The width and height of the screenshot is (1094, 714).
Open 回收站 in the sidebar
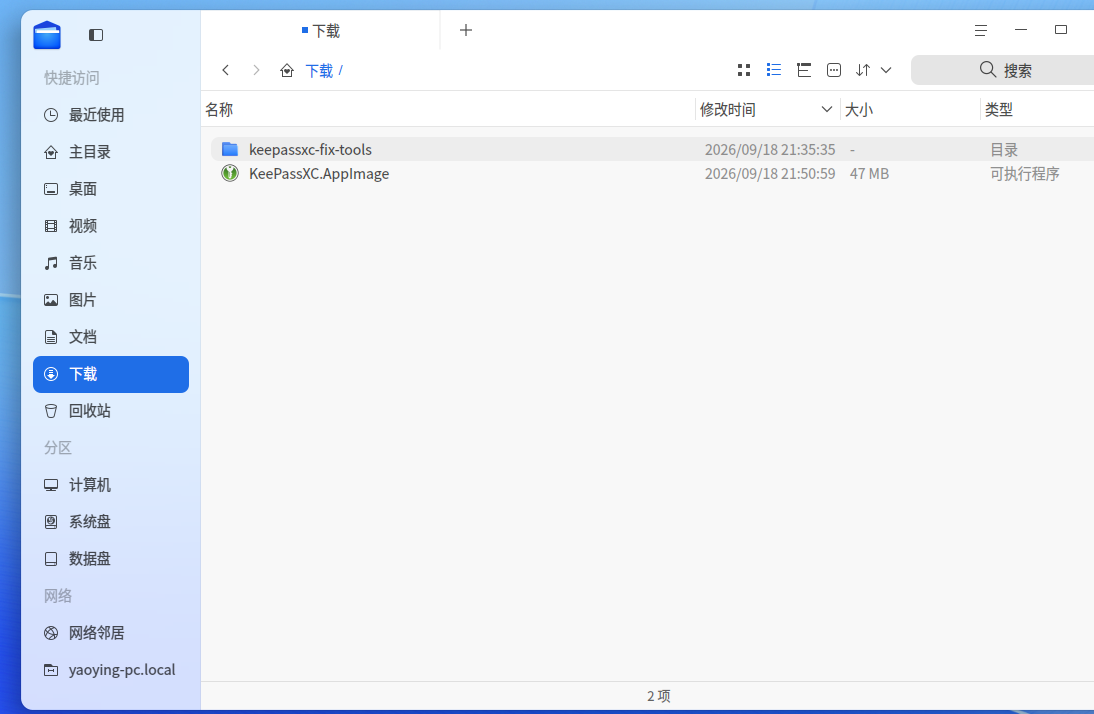click(x=111, y=410)
